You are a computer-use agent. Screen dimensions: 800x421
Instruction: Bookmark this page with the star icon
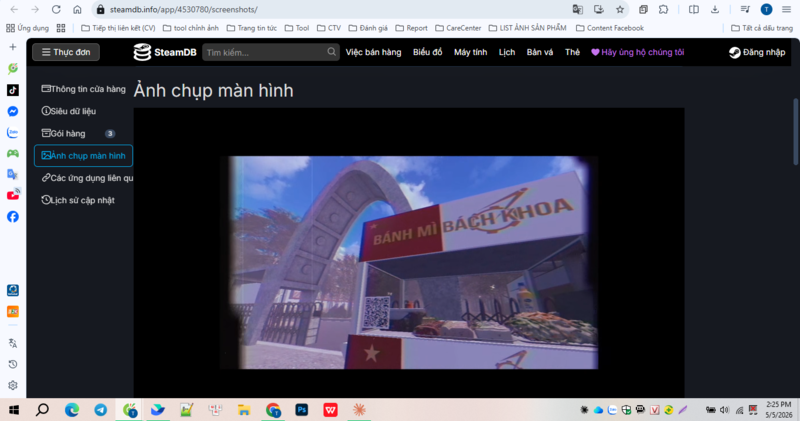click(620, 9)
